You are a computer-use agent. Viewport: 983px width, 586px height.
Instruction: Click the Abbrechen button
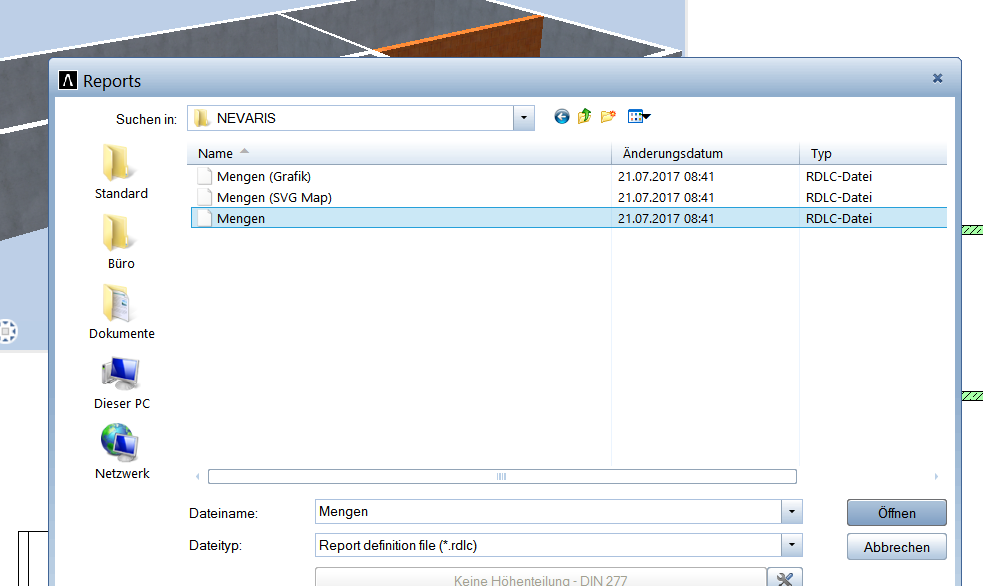coord(896,547)
